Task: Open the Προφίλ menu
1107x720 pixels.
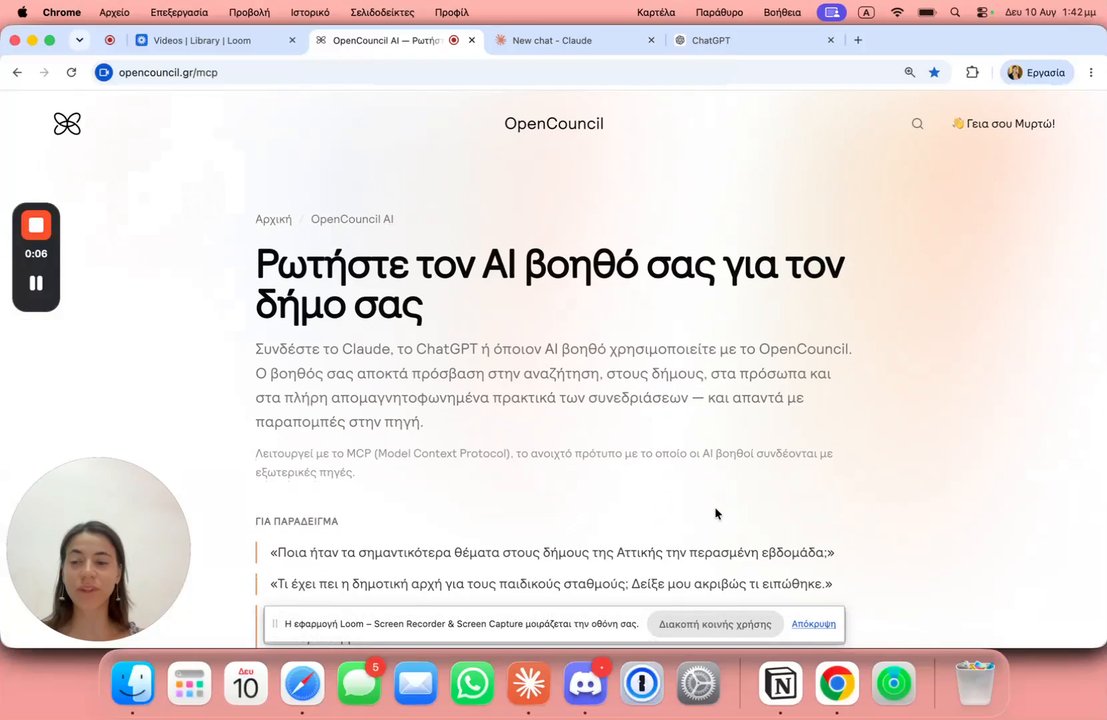Action: pyautogui.click(x=452, y=12)
